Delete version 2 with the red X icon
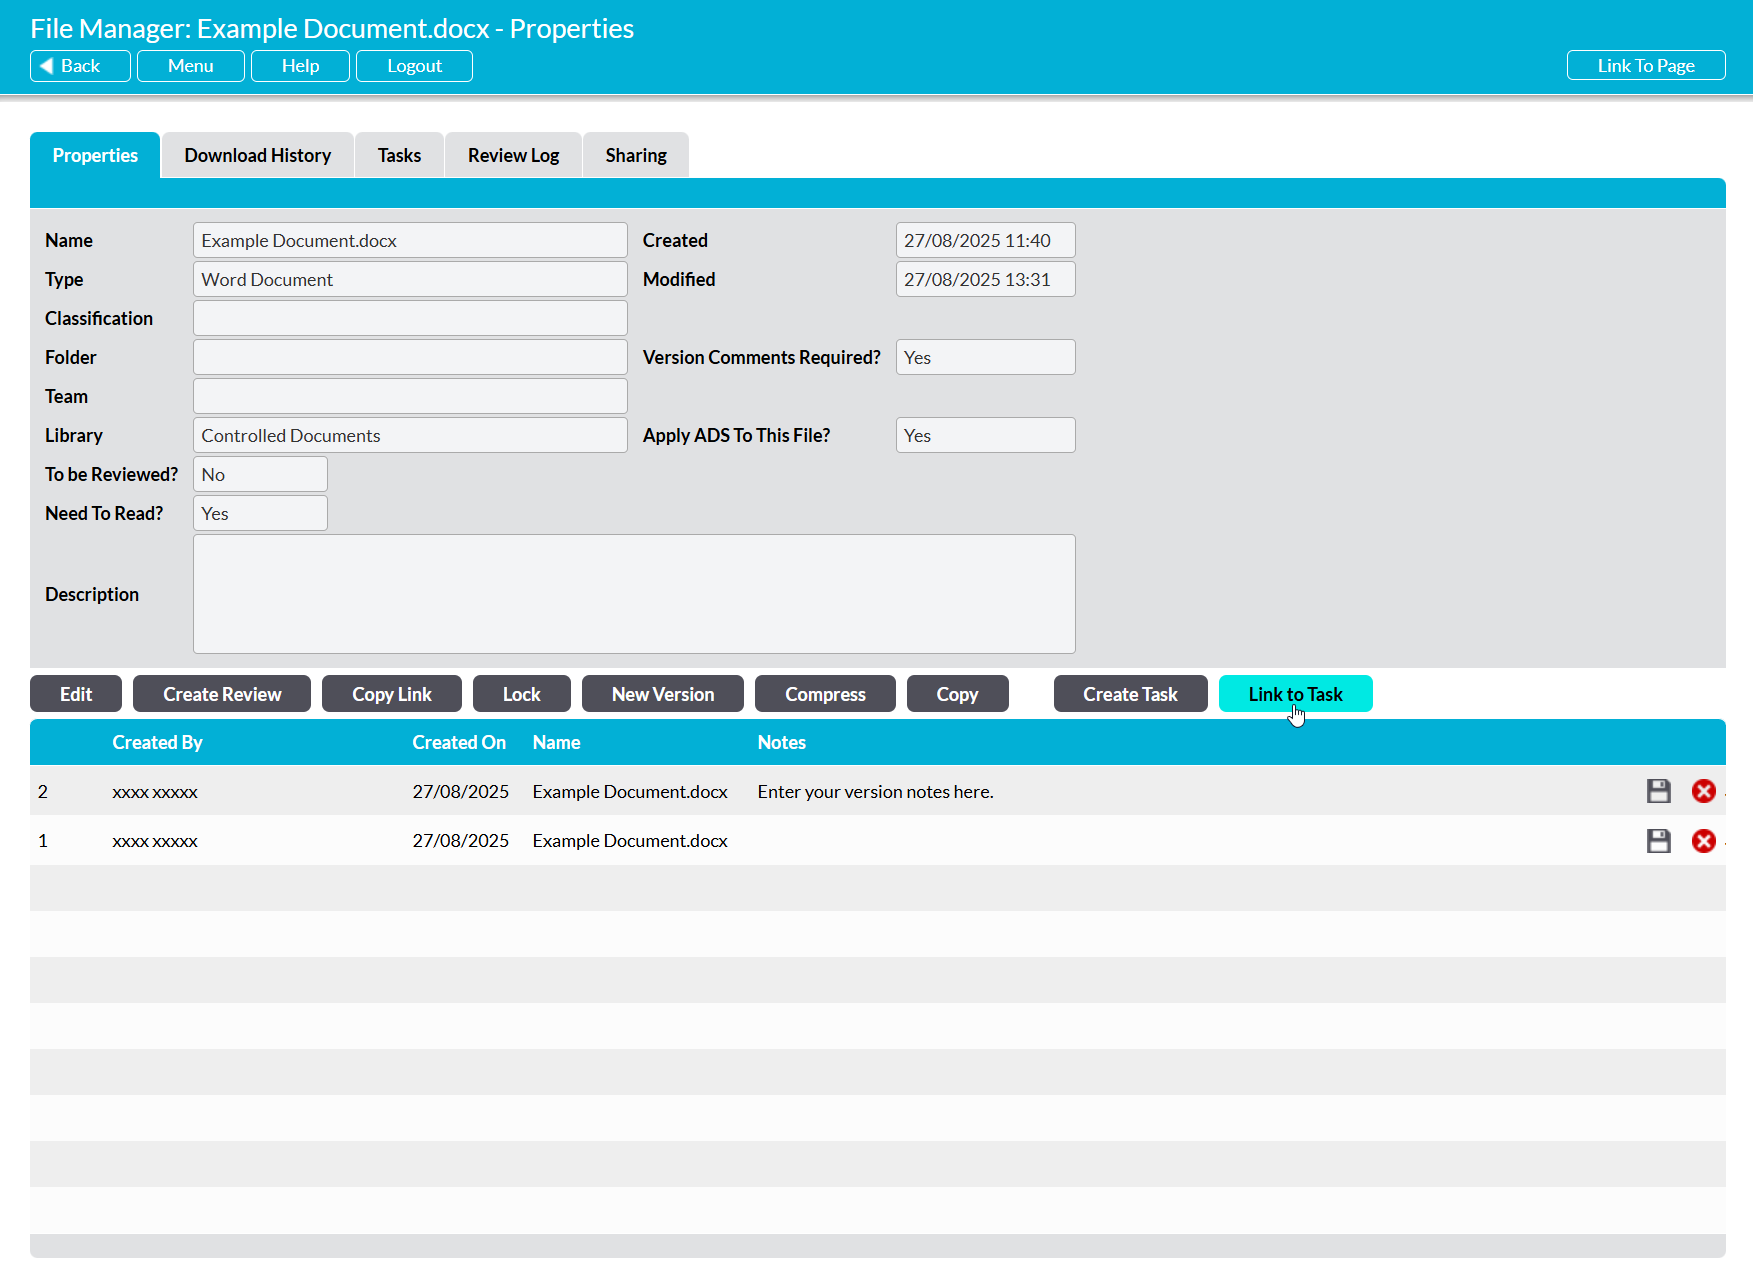Viewport: 1753px width, 1276px height. (x=1703, y=791)
